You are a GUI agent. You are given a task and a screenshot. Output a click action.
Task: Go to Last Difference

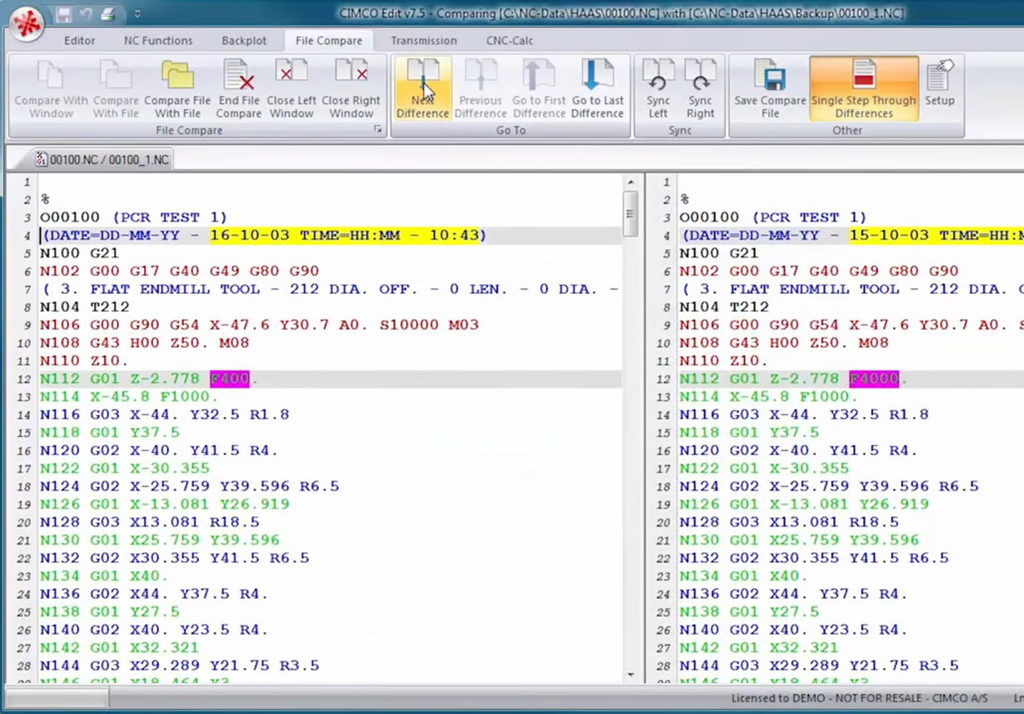[598, 89]
